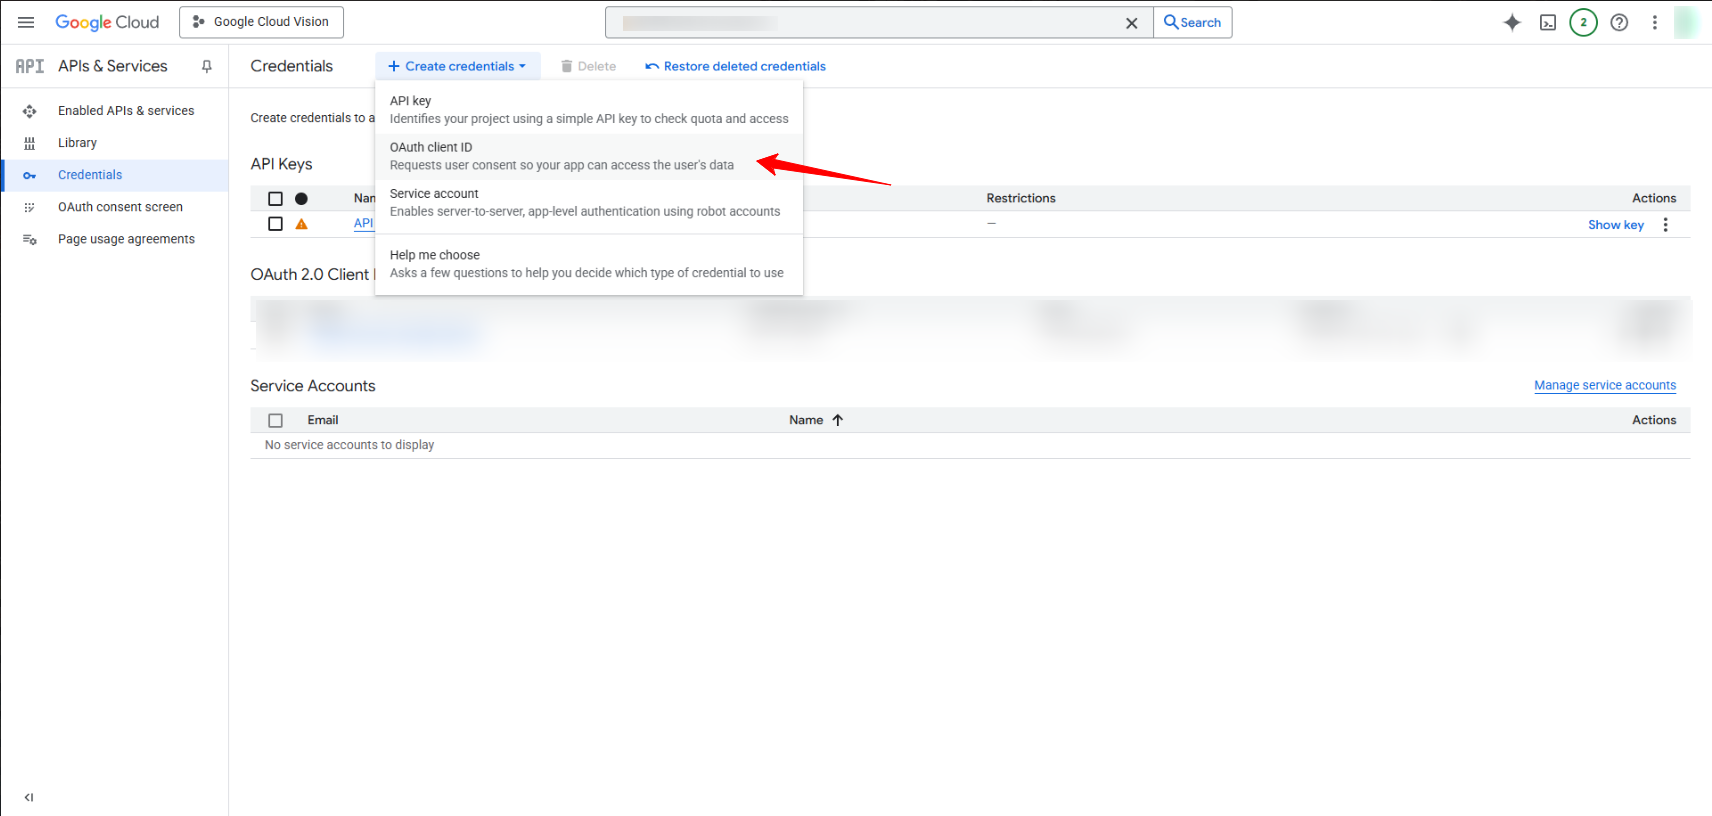Toggle the Service Accounts header checkbox
Screen dimensions: 1712x816
(x=276, y=420)
